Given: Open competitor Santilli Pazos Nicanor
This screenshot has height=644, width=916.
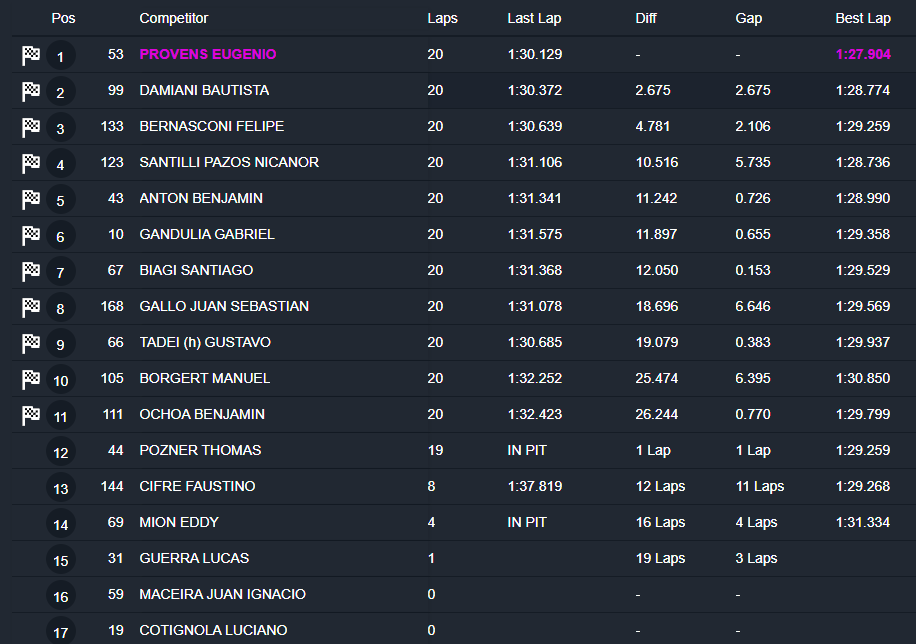Looking at the screenshot, I should point(229,162).
